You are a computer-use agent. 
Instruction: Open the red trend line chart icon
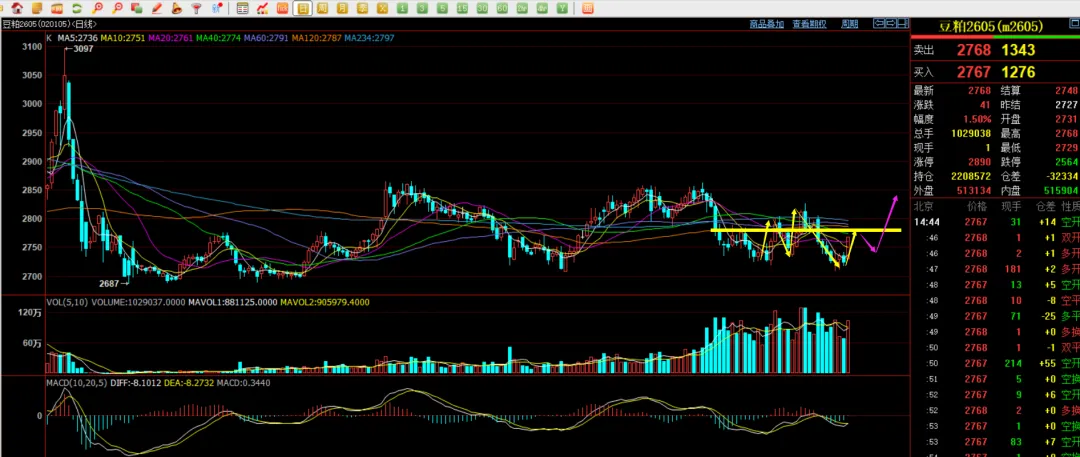point(262,8)
